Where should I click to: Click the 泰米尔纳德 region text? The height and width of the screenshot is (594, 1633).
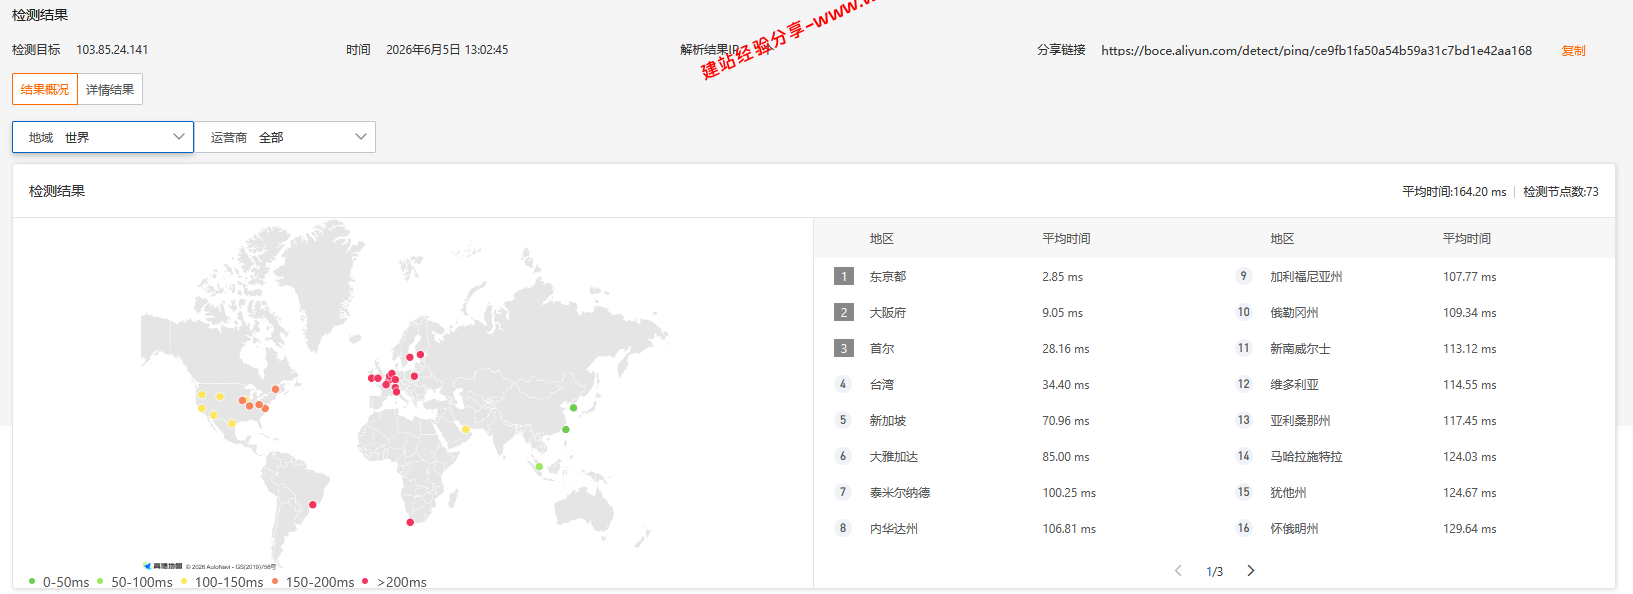coord(900,493)
